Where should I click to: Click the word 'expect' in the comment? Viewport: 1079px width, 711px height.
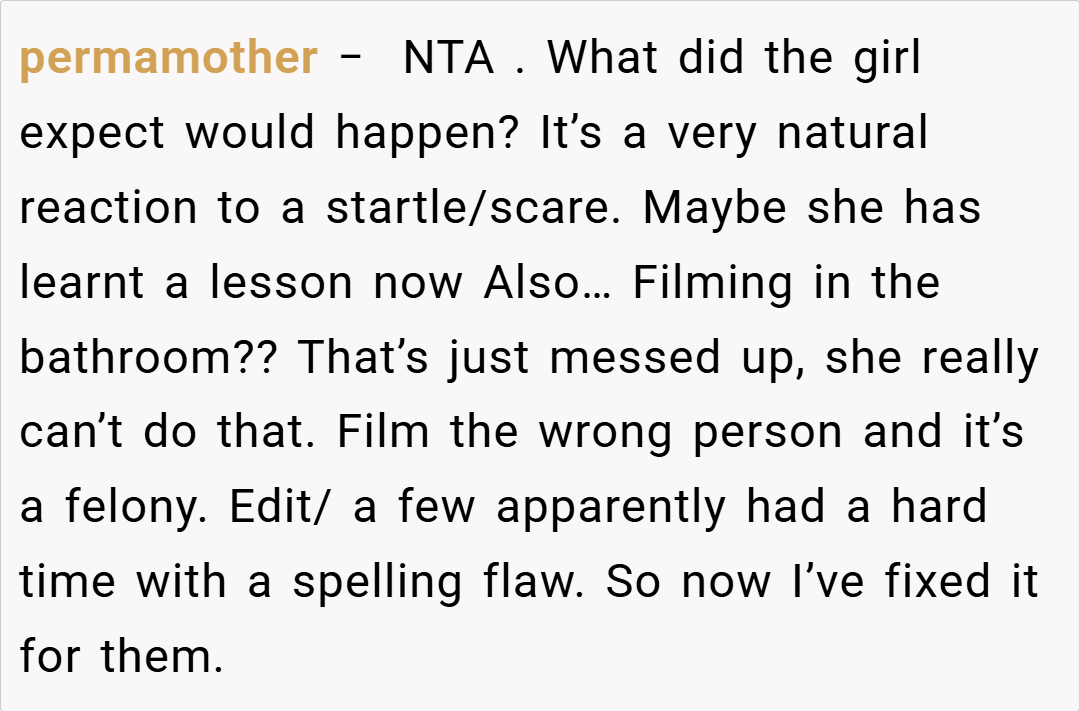point(92,134)
